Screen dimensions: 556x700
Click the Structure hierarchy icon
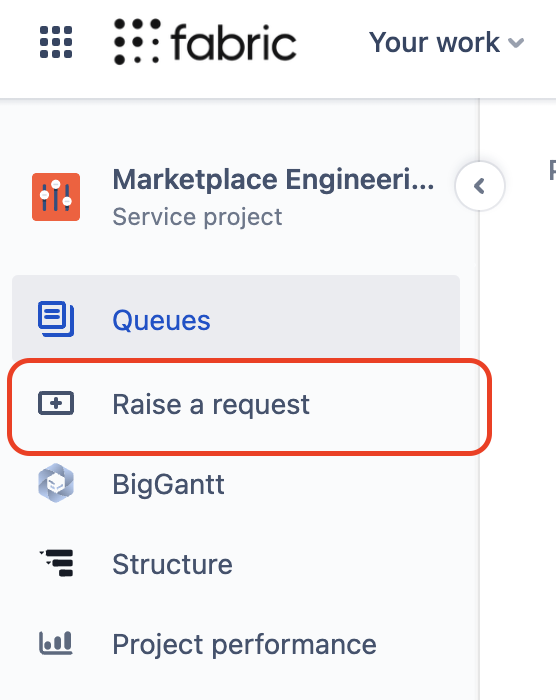(56, 563)
